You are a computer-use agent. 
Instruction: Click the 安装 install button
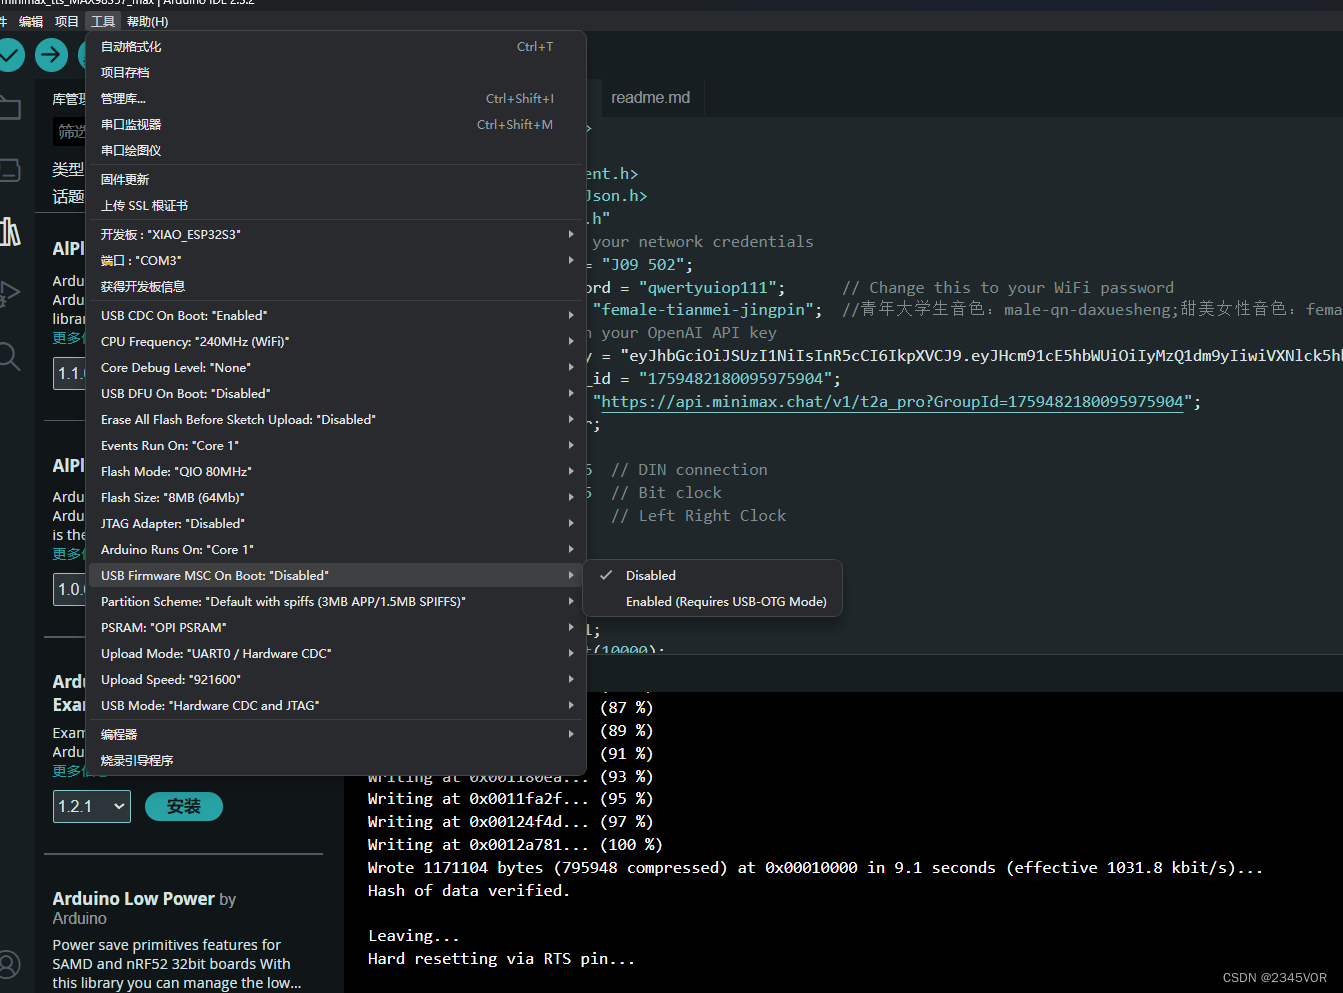tap(184, 806)
